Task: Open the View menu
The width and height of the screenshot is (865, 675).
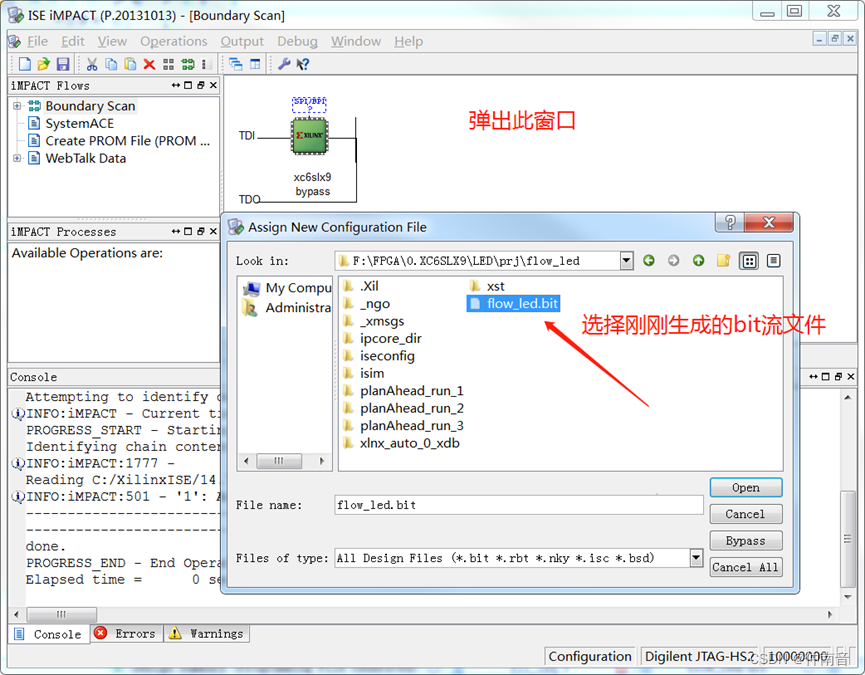Action: click(x=112, y=41)
